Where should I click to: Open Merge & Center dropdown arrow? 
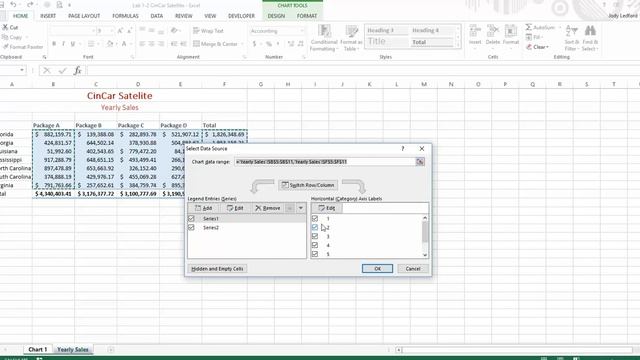coord(242,44)
